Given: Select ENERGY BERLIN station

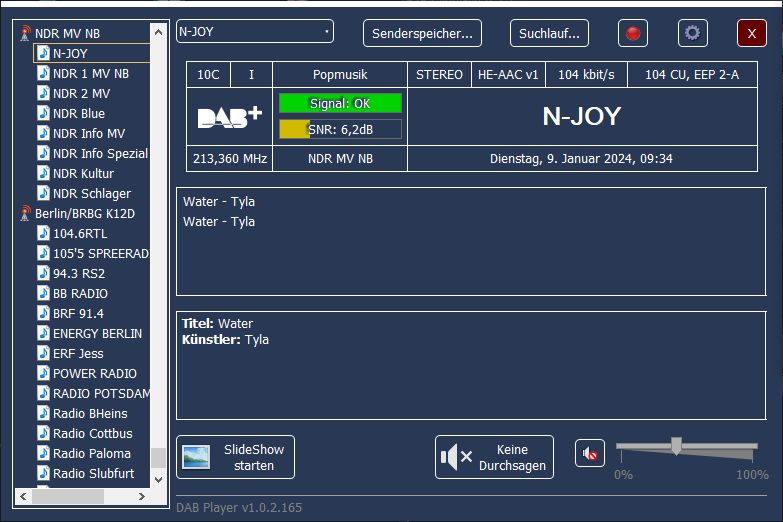Looking at the screenshot, I should [x=97, y=333].
